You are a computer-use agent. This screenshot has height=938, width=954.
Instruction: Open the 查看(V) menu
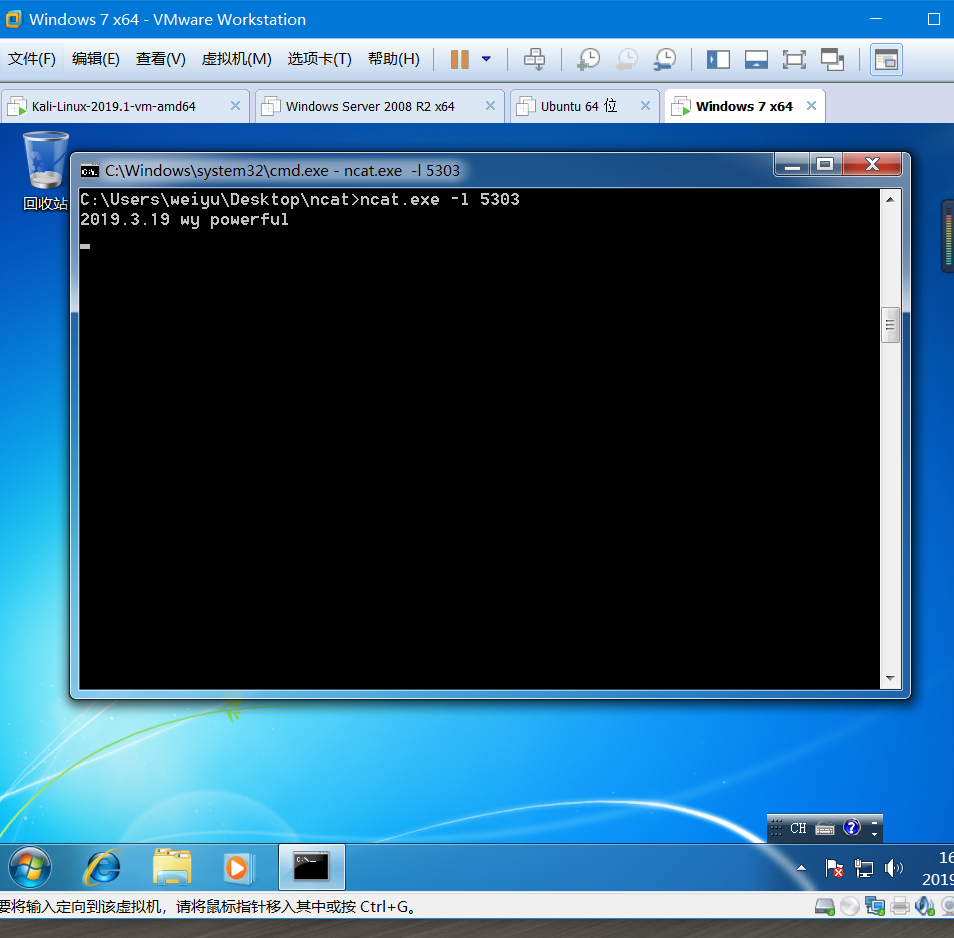pyautogui.click(x=161, y=59)
